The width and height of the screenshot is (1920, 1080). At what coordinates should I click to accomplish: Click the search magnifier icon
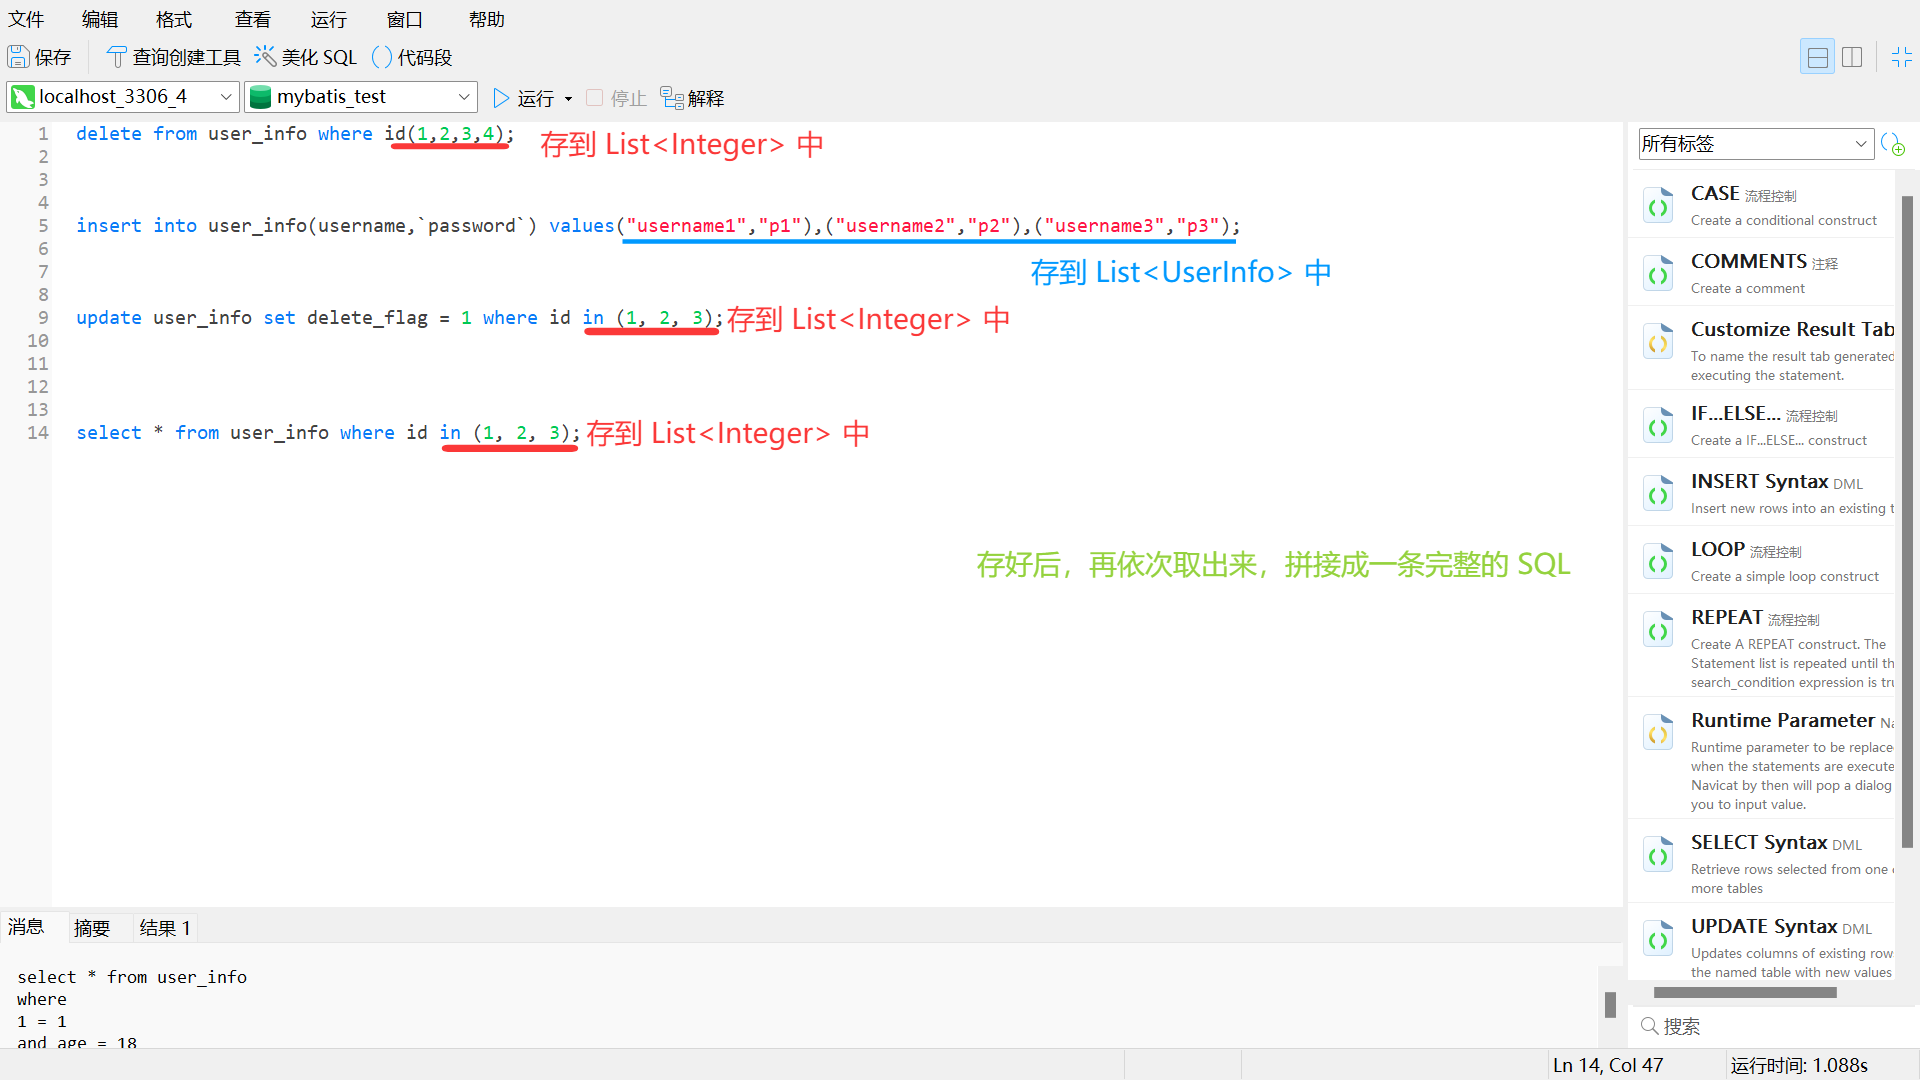pos(1650,1026)
